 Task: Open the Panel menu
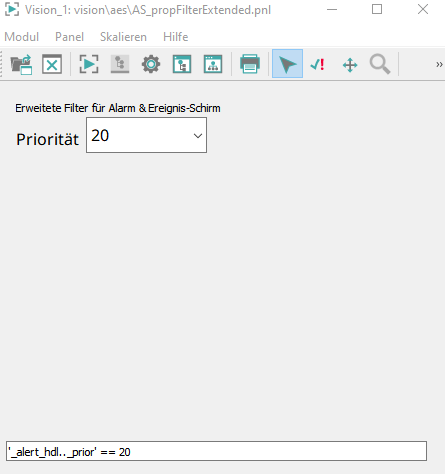point(69,37)
